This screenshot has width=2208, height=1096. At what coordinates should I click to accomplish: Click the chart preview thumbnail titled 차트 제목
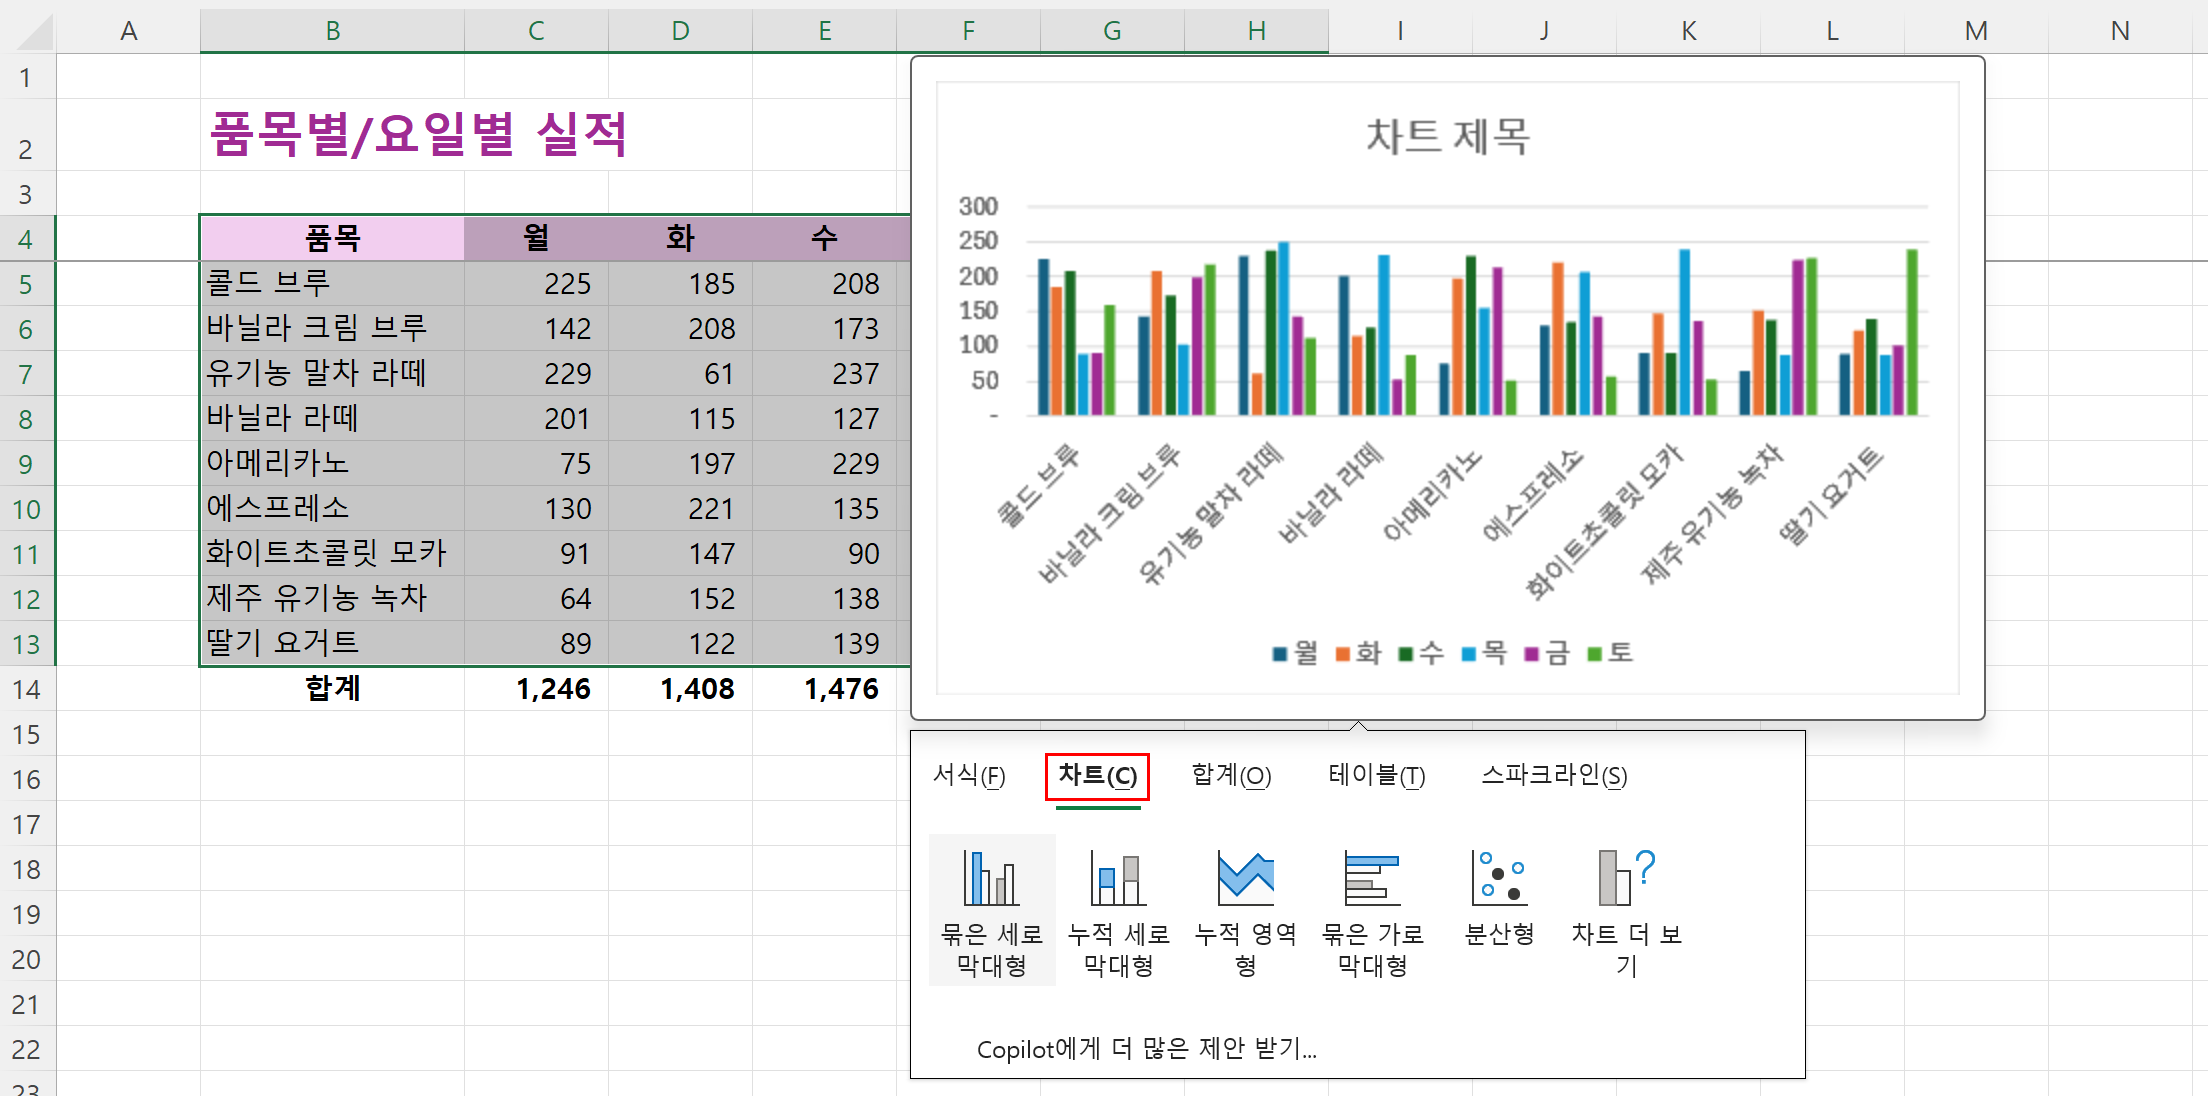(x=1447, y=388)
